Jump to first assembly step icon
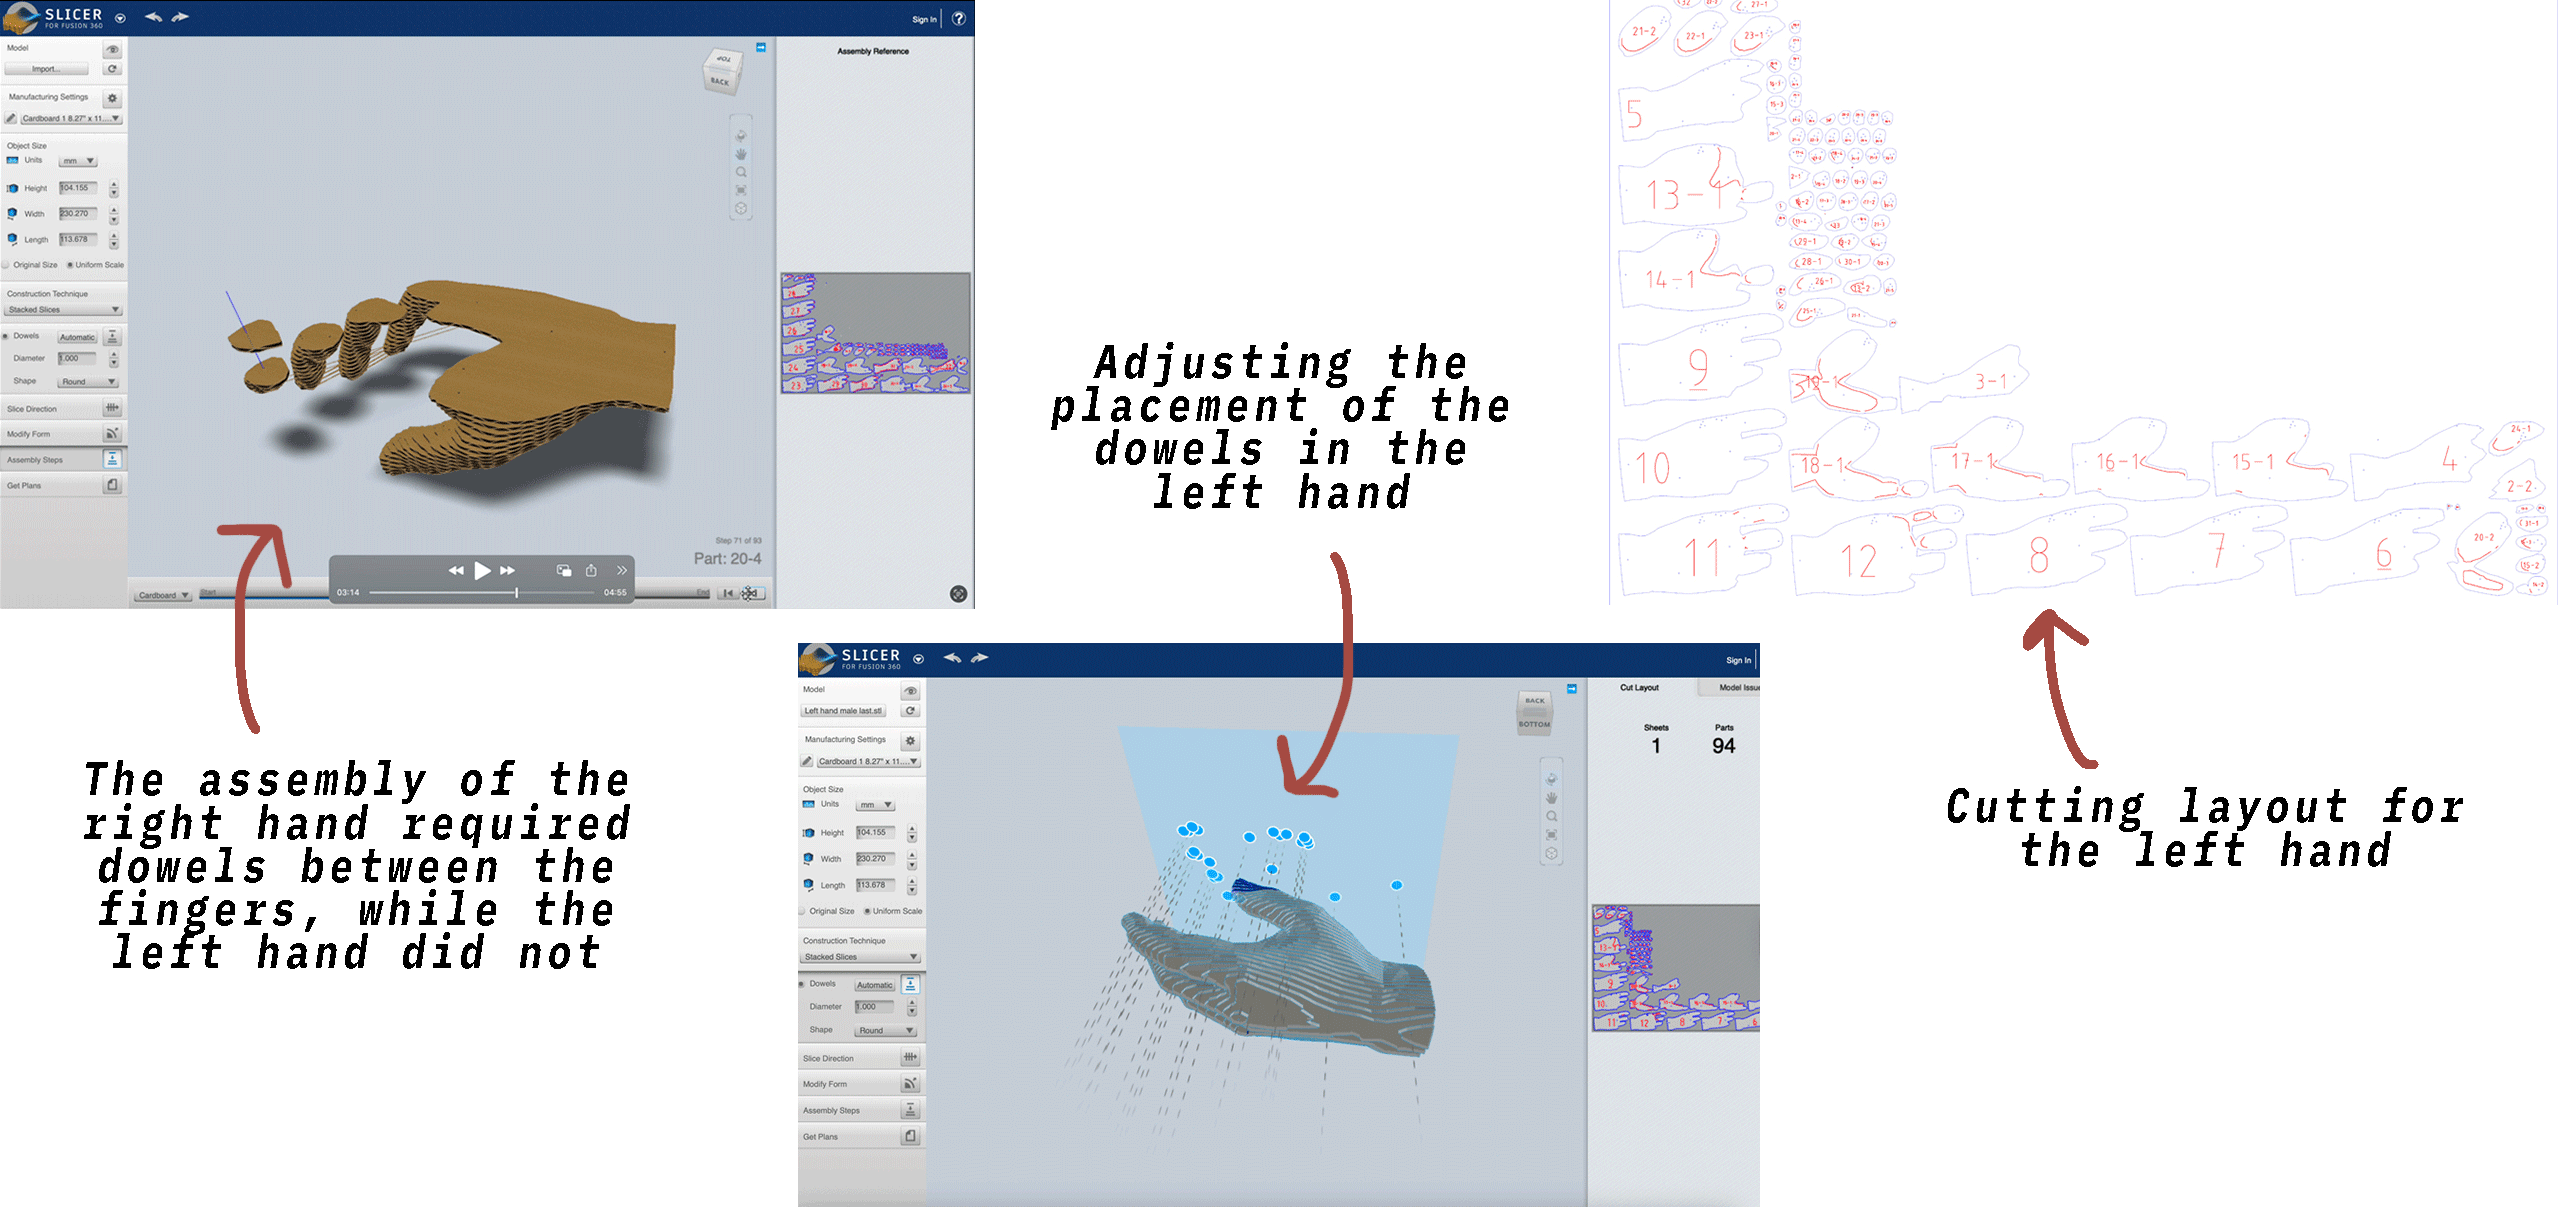 pyautogui.click(x=729, y=593)
